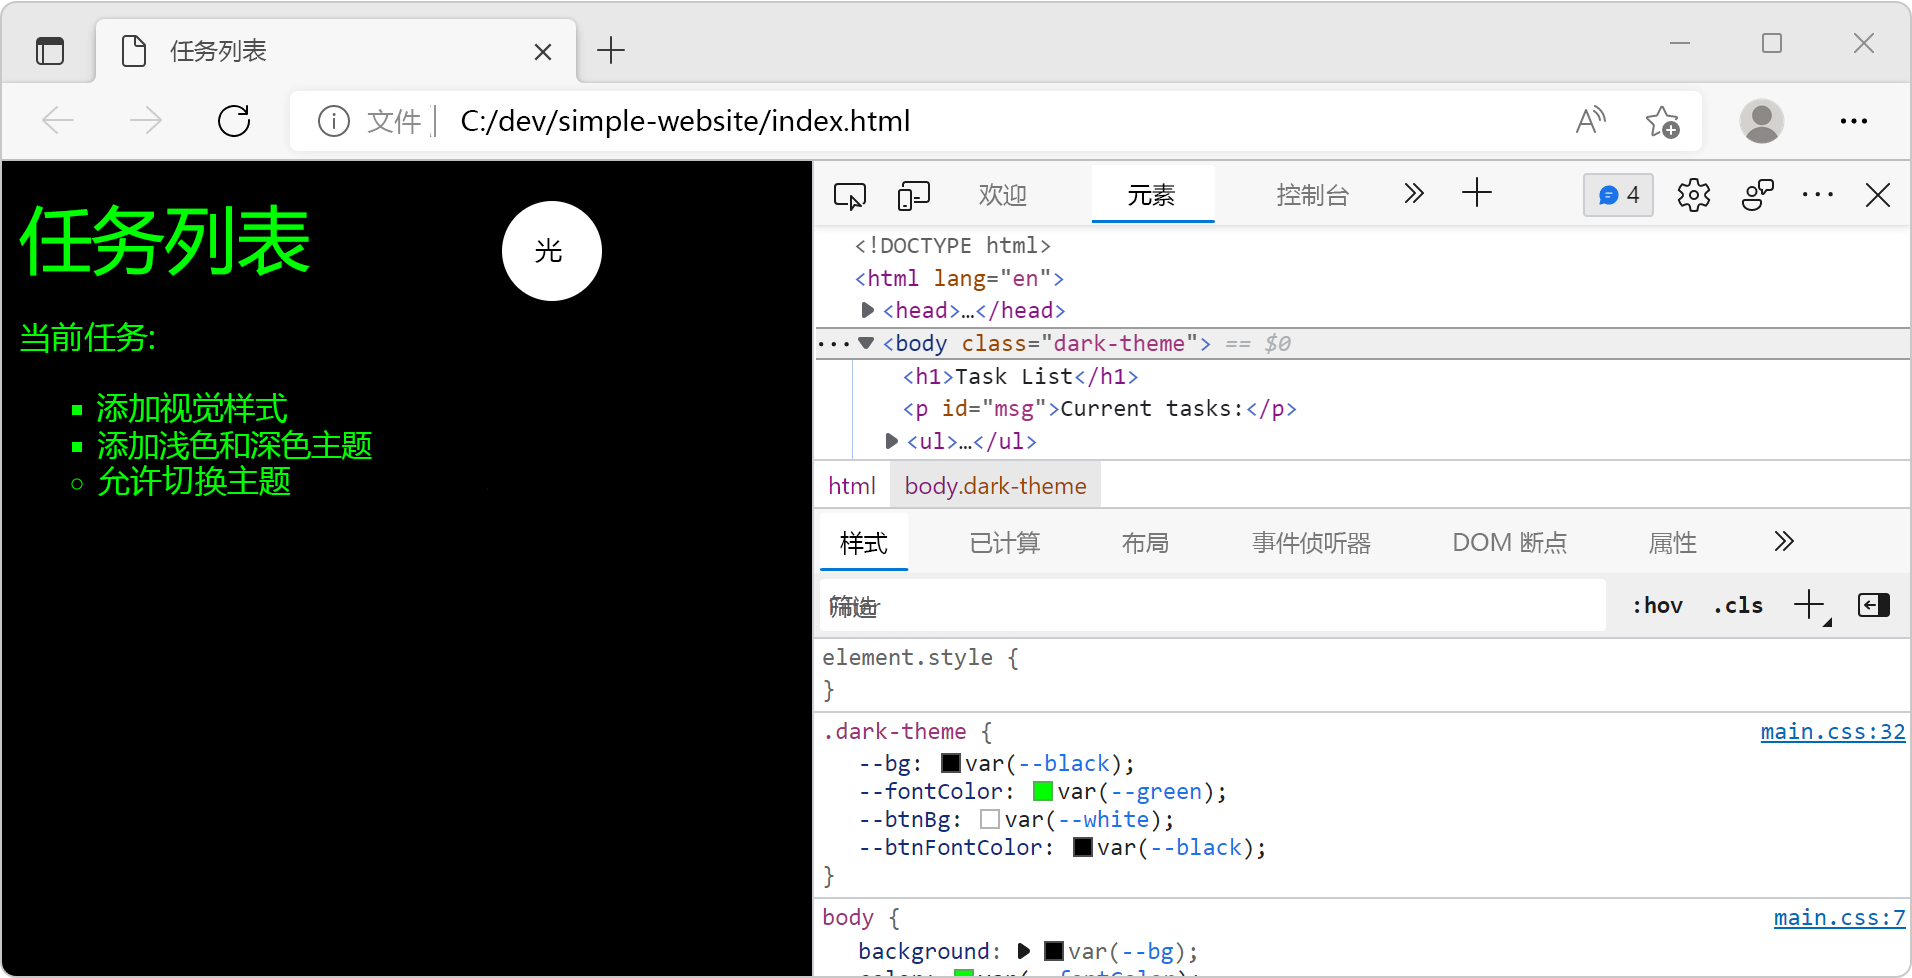
Task: Open the customize DevTools menu
Action: (x=1818, y=195)
